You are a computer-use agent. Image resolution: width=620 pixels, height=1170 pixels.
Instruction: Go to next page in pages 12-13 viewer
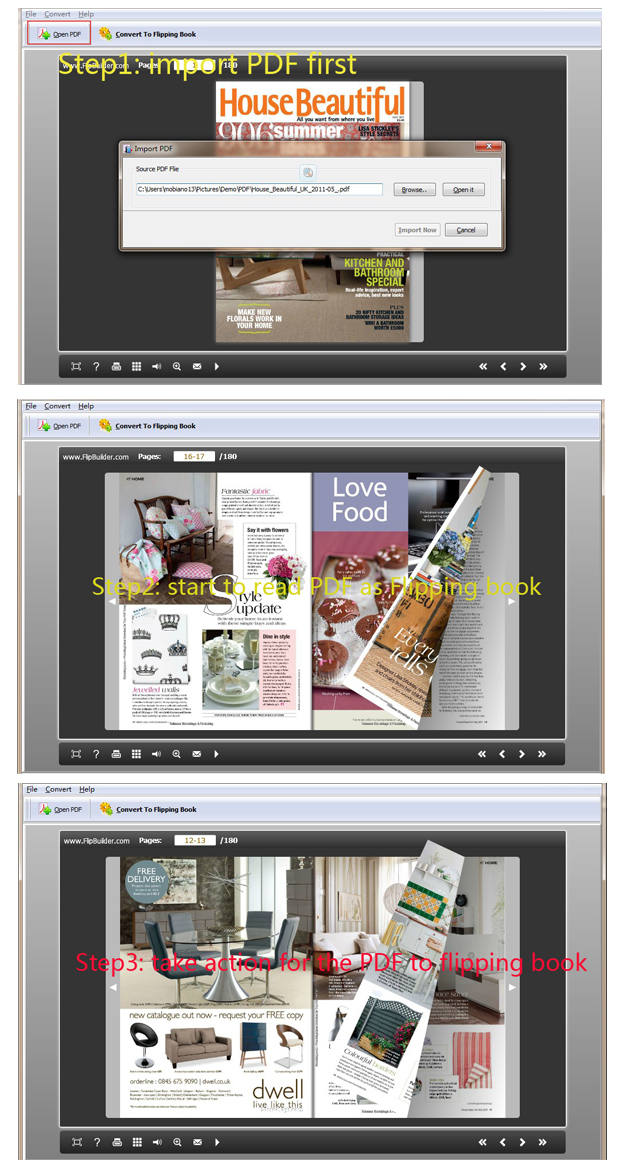point(523,1142)
